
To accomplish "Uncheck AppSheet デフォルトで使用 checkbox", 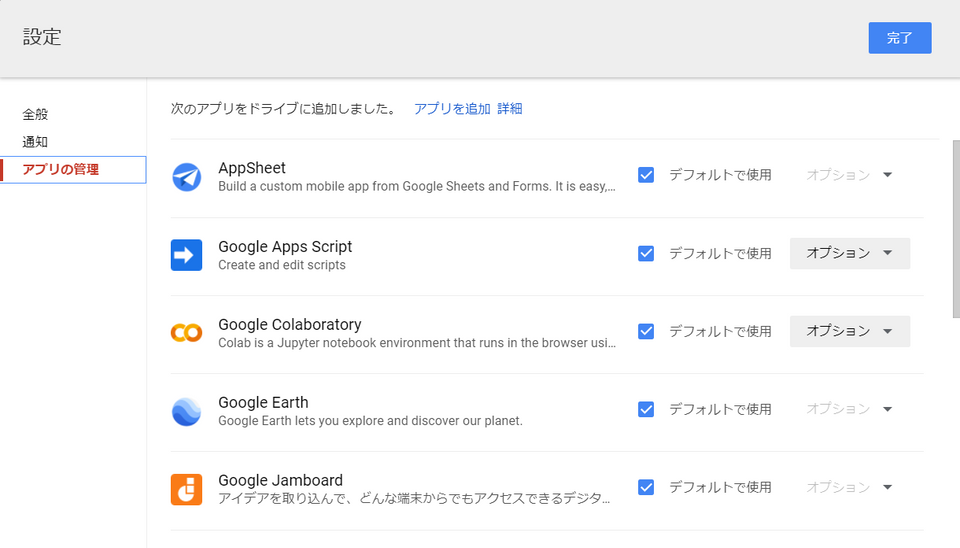I will [646, 175].
